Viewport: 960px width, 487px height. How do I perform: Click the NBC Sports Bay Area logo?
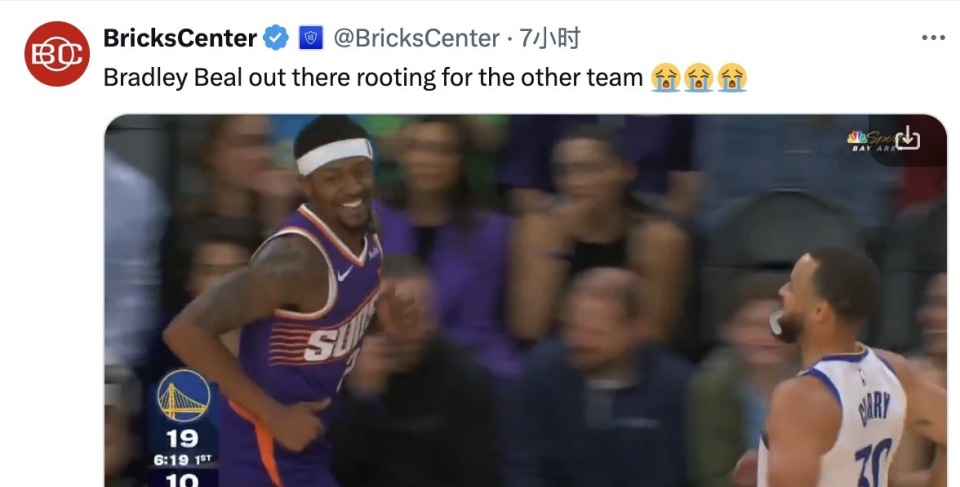(x=871, y=140)
